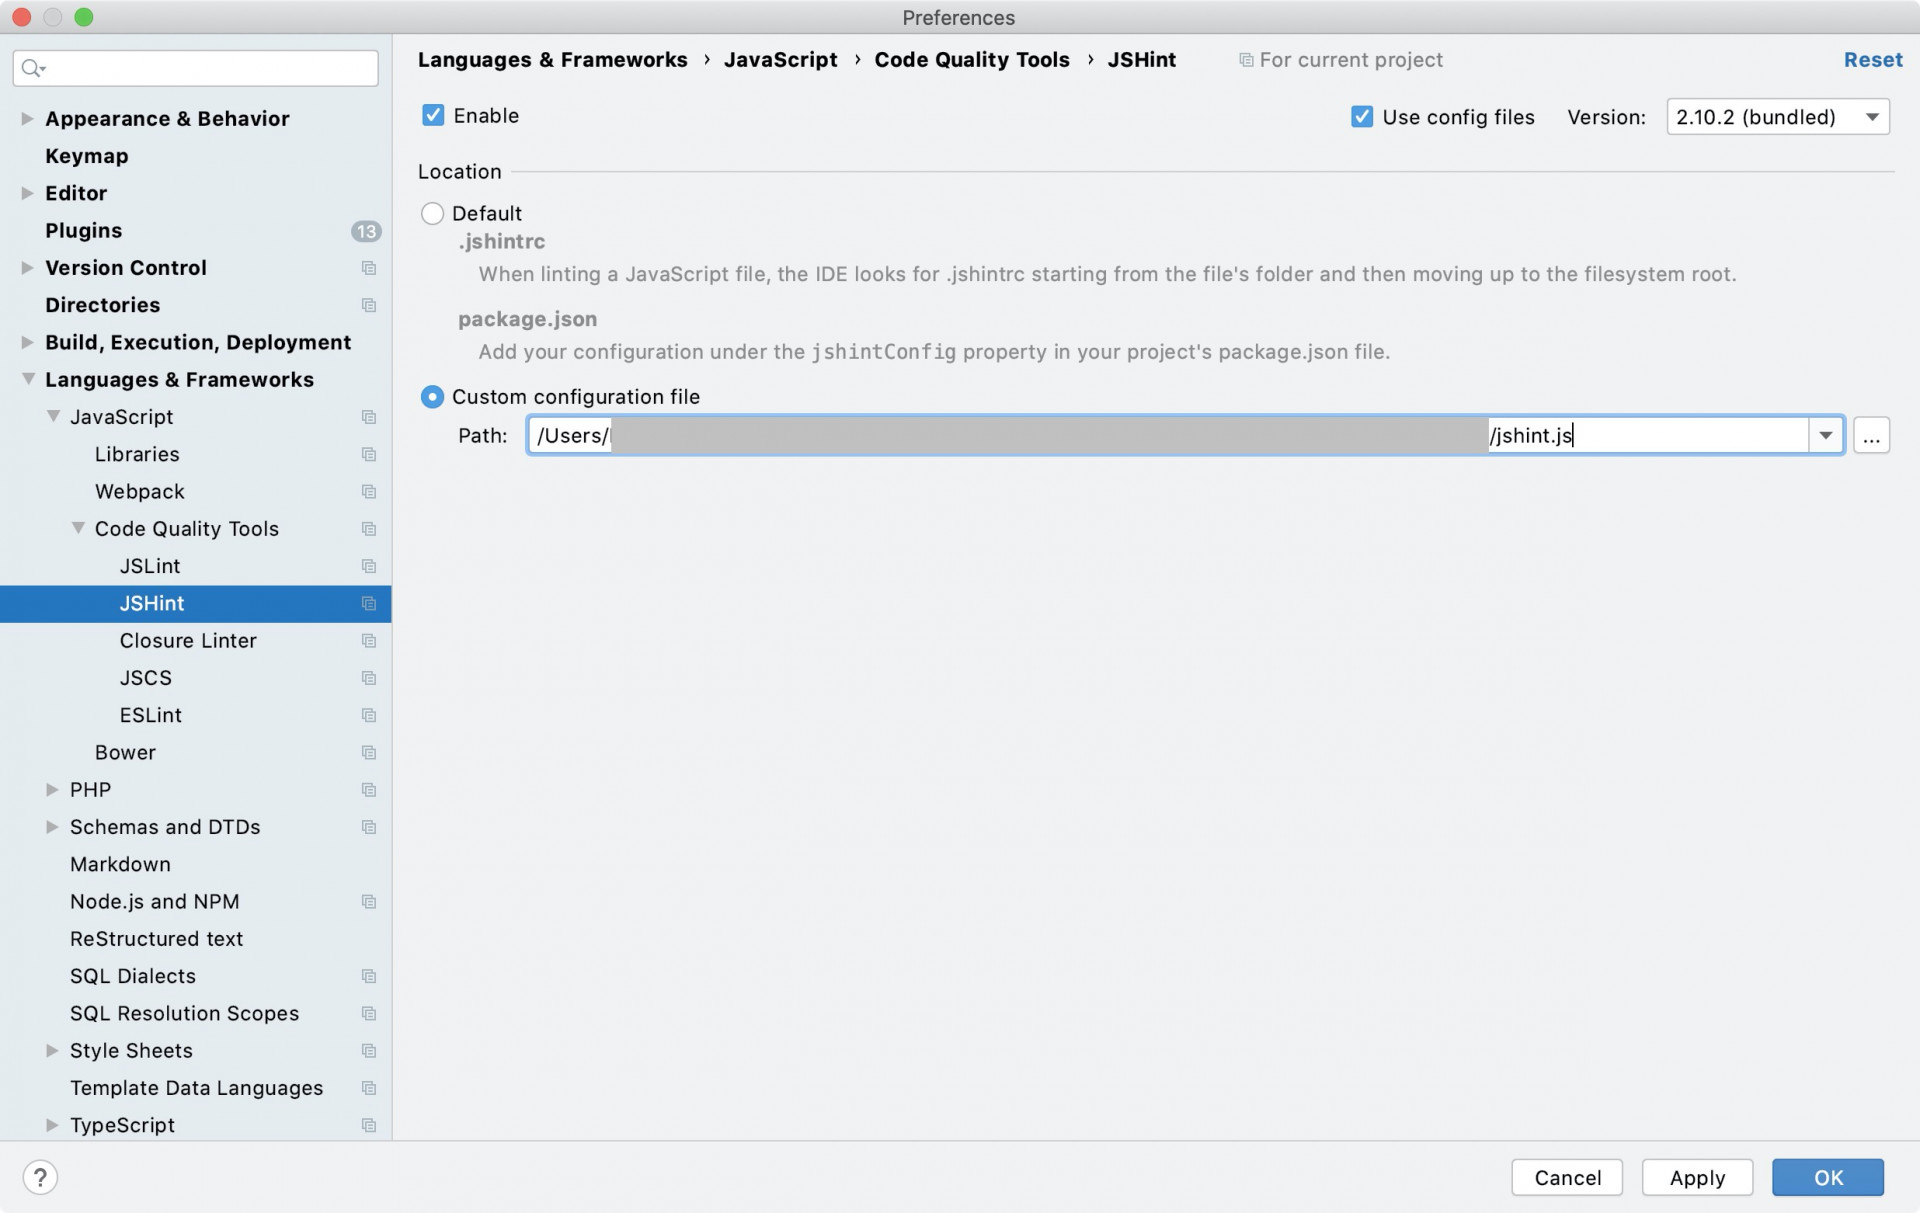Expand the PHP section
The image size is (1920, 1213).
(x=51, y=789)
